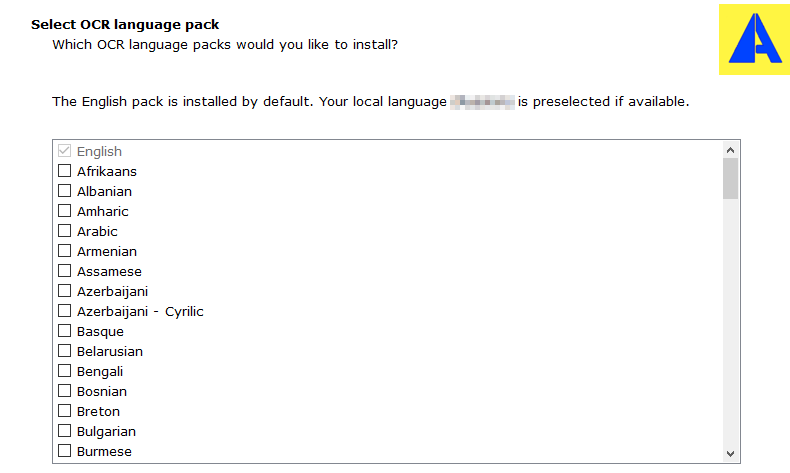Screen dimensions: 790x473
Task: Tick the Afrikaans checkbox
Action: coord(64,171)
